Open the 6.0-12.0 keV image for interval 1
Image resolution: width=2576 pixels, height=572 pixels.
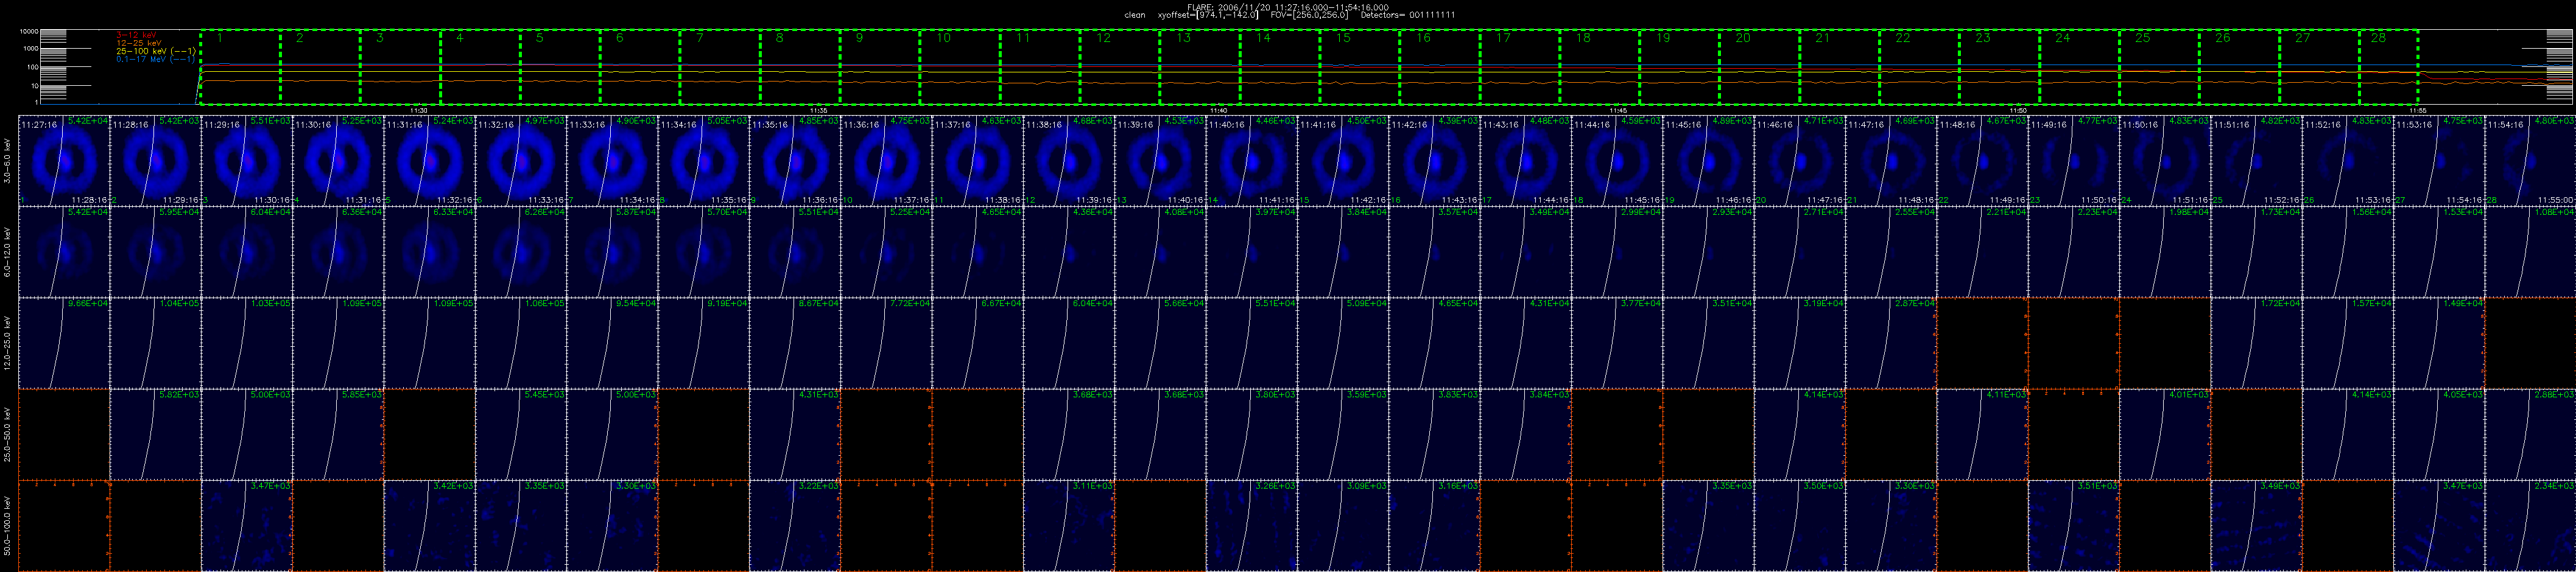pos(64,251)
